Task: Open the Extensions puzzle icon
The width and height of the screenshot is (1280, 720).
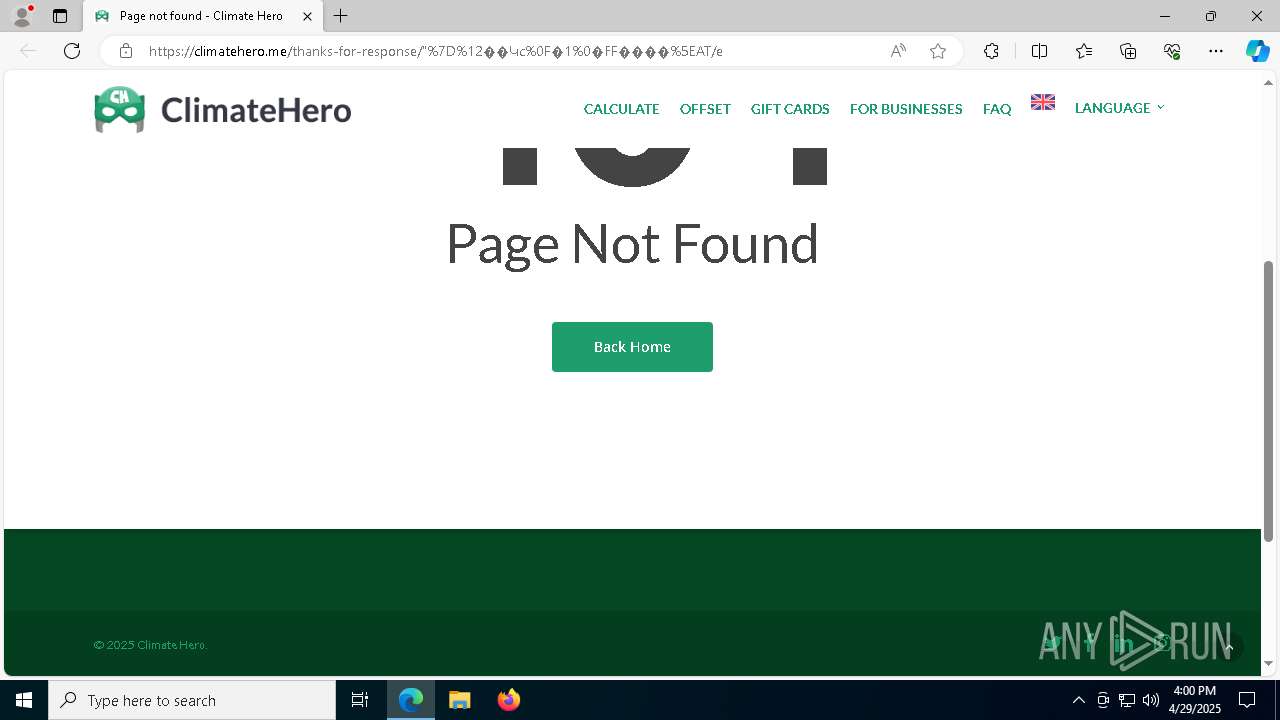Action: coord(991,51)
